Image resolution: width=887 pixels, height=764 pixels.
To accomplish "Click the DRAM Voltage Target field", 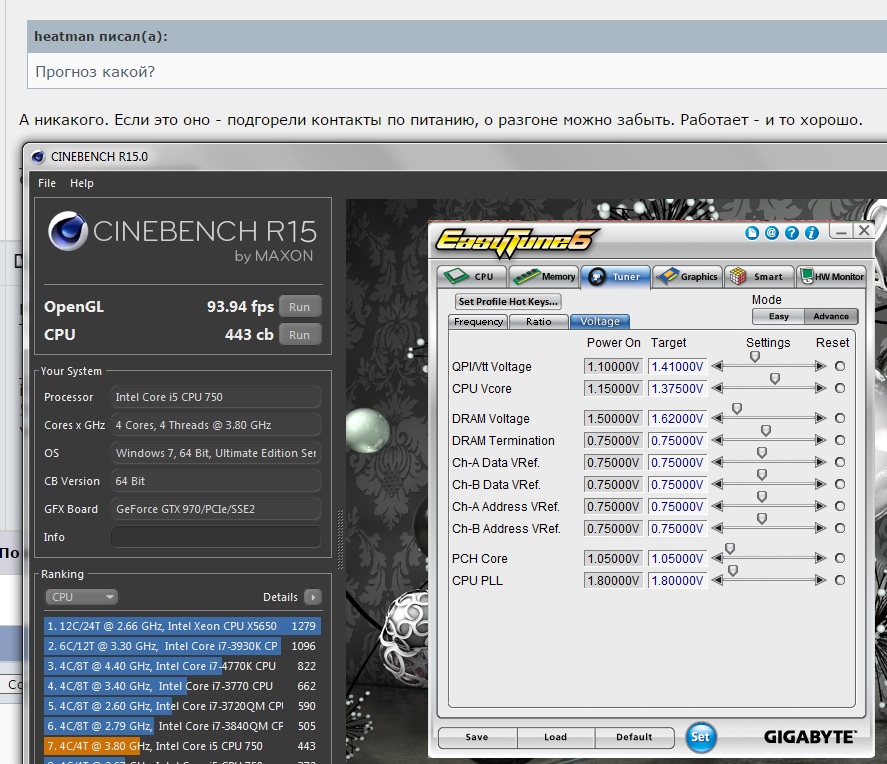I will 677,419.
